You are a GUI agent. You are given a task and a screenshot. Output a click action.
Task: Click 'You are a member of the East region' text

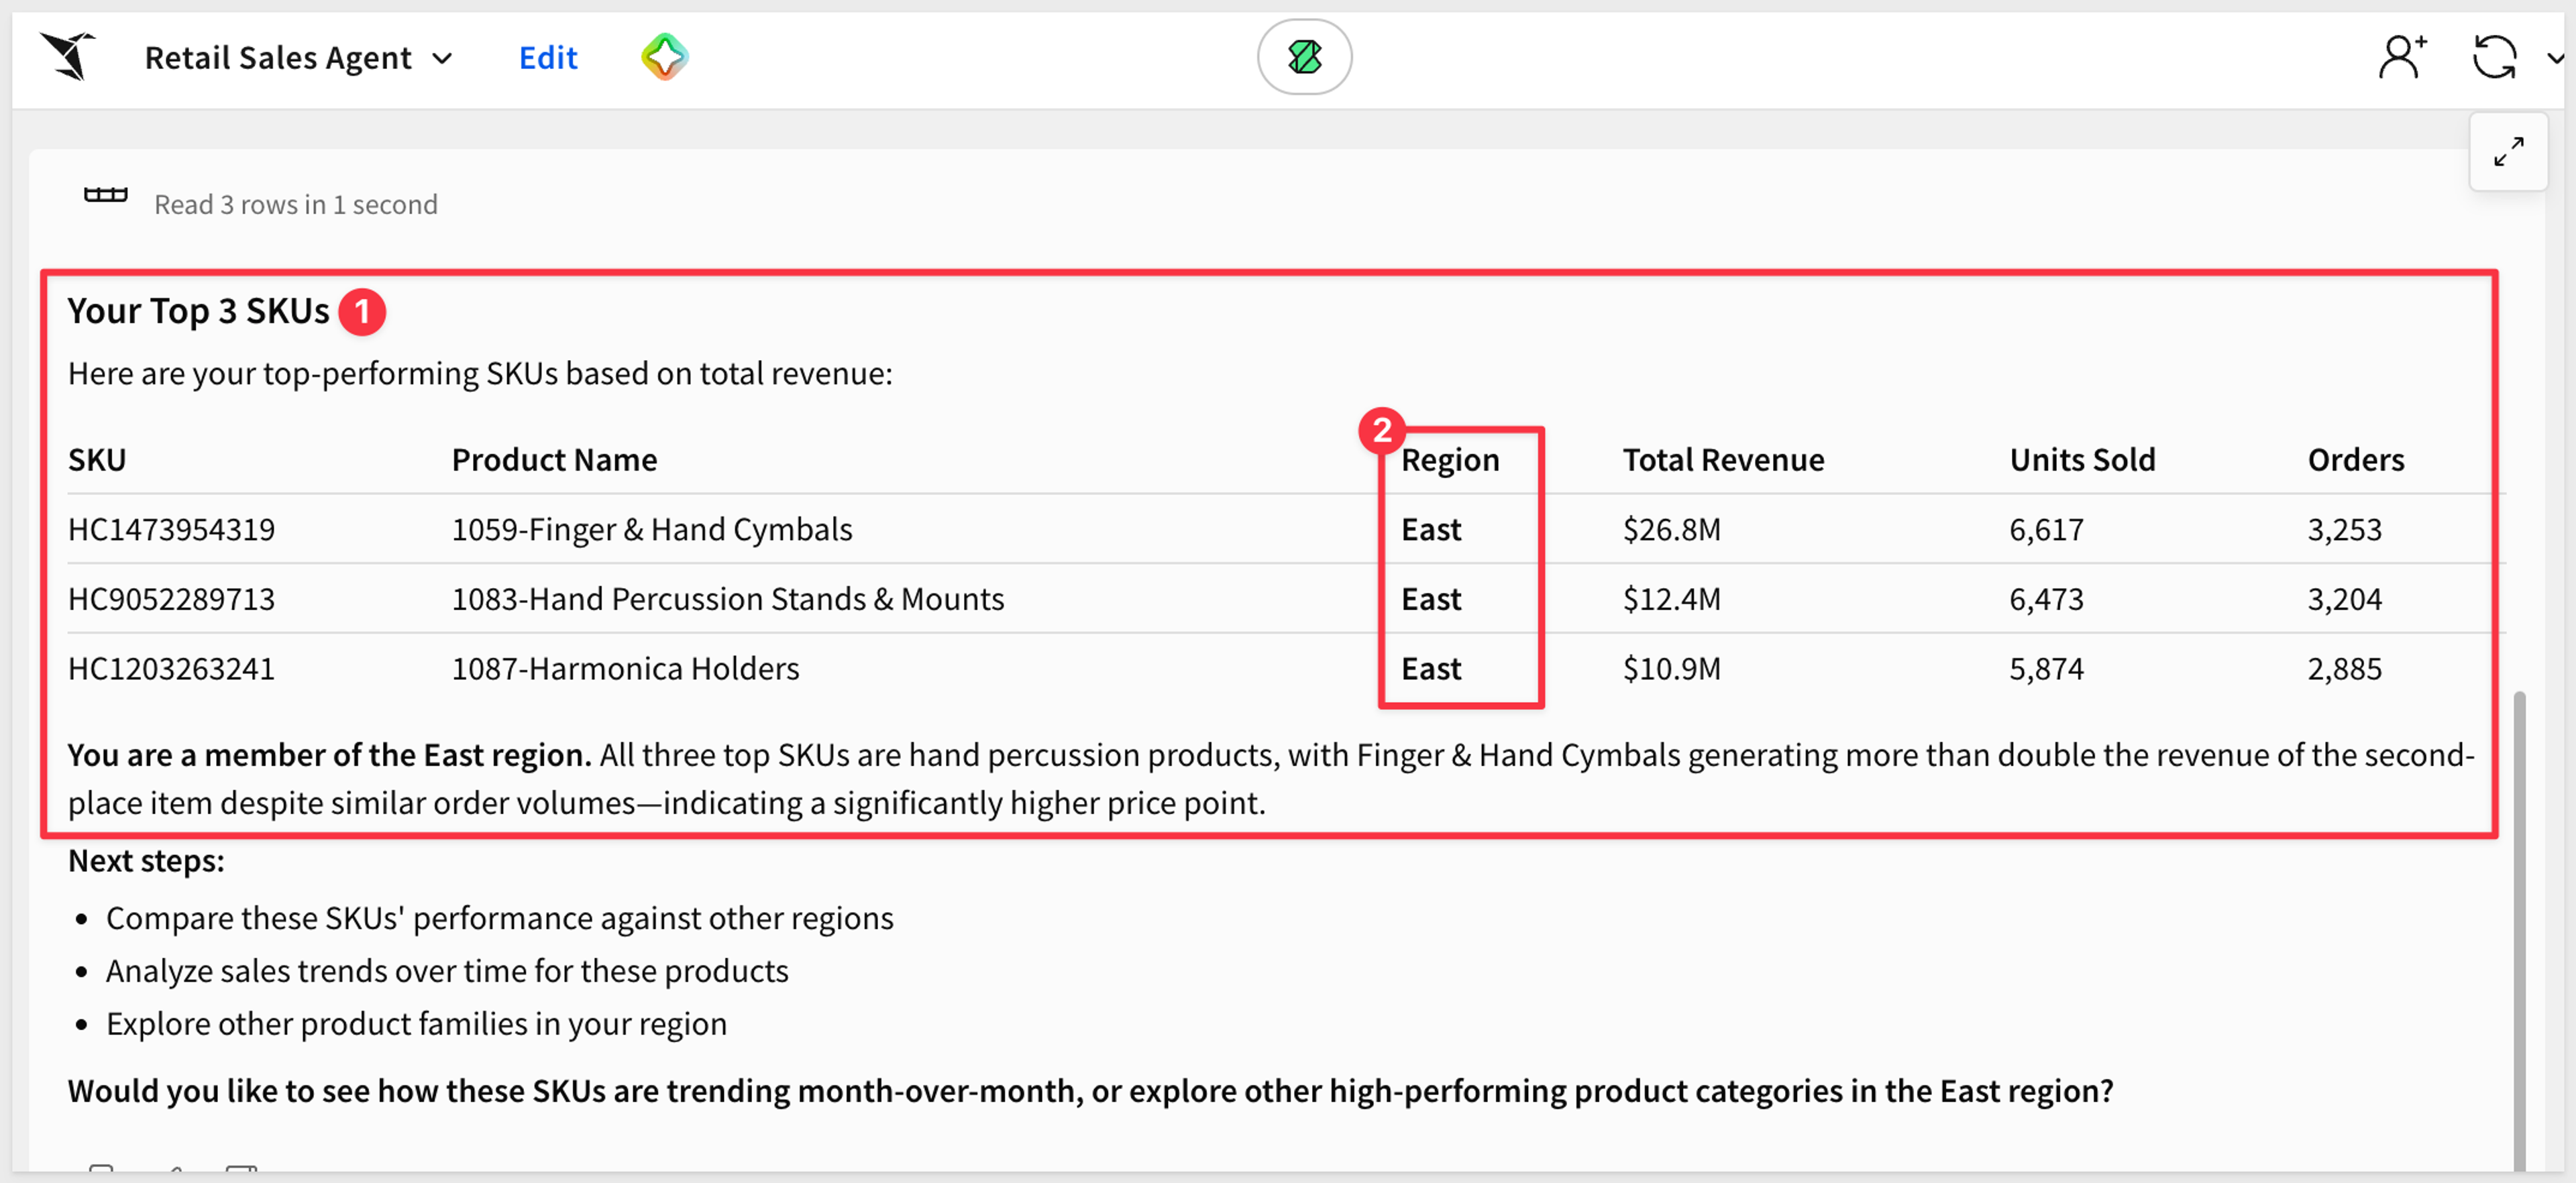tap(329, 755)
